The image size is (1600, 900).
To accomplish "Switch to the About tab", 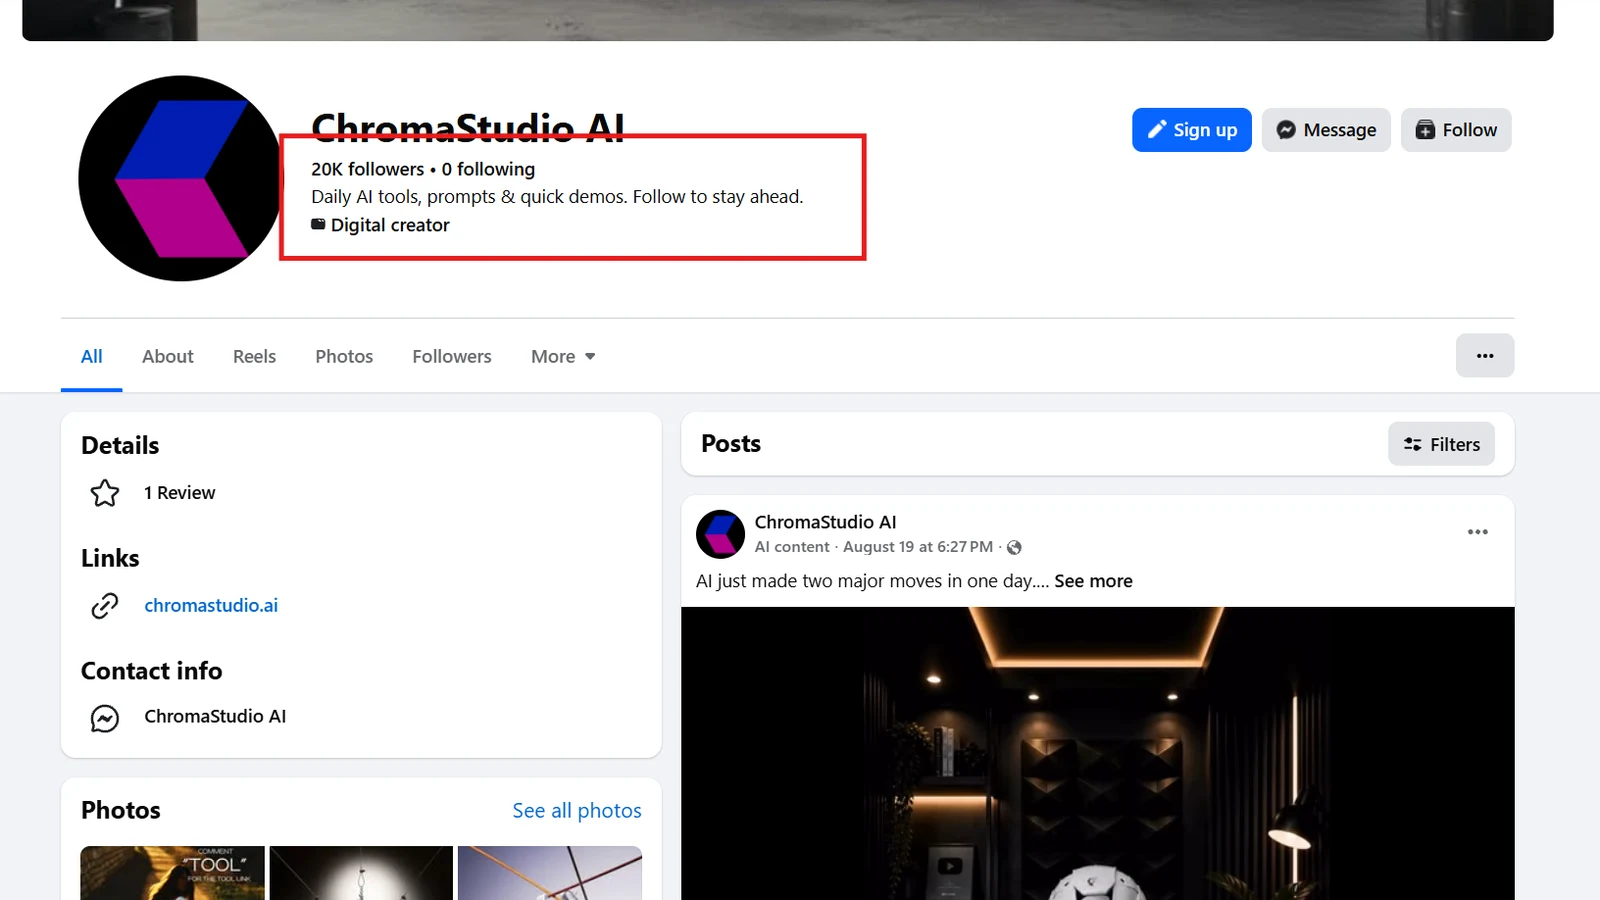I will [x=168, y=357].
